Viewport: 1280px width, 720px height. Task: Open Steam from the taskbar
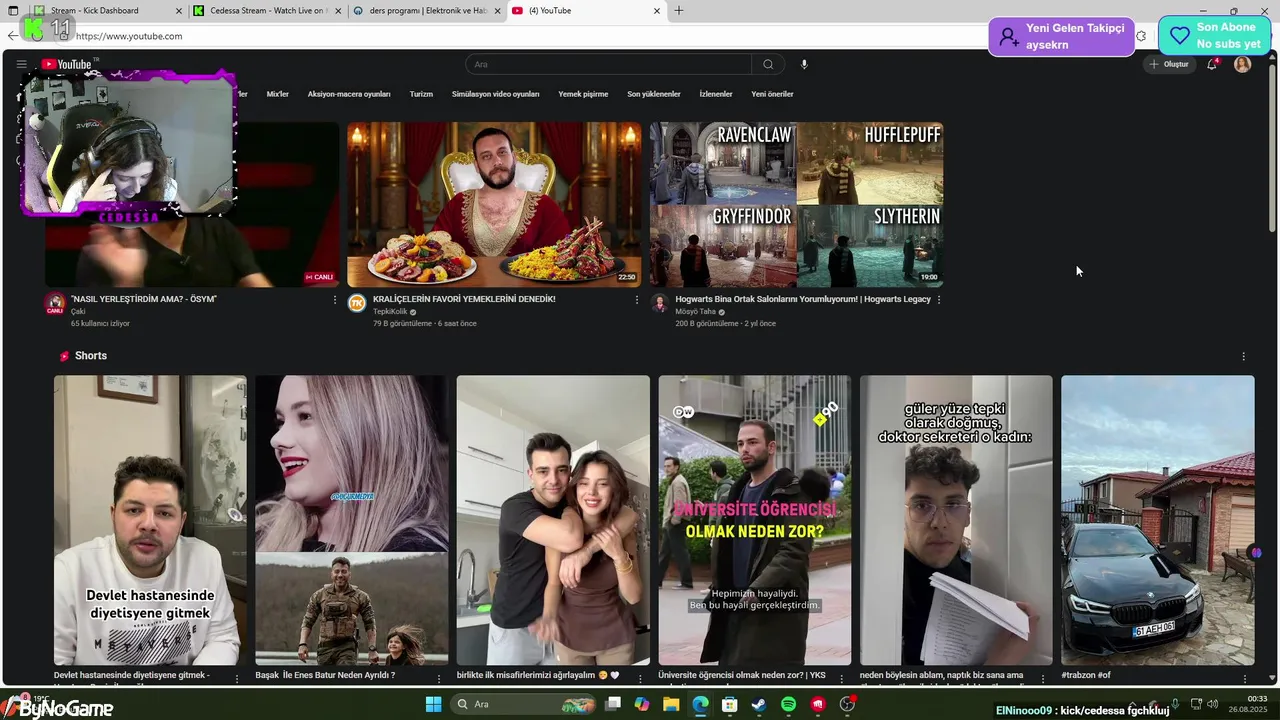coord(759,705)
